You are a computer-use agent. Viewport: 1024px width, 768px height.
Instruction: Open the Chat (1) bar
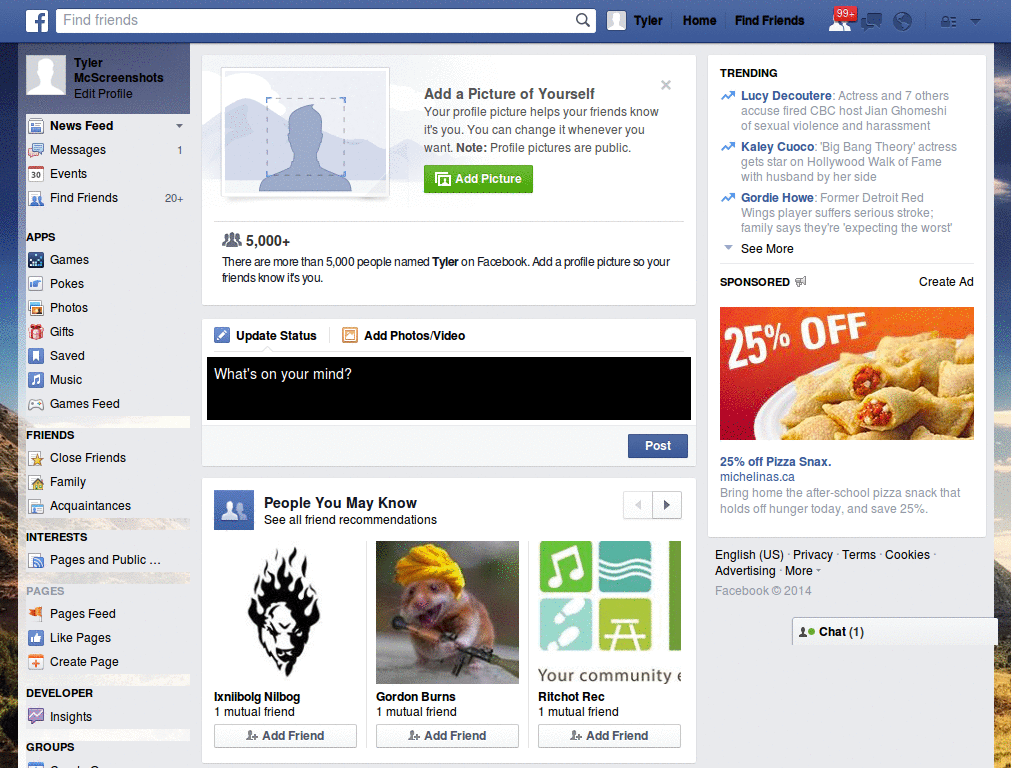pos(895,632)
